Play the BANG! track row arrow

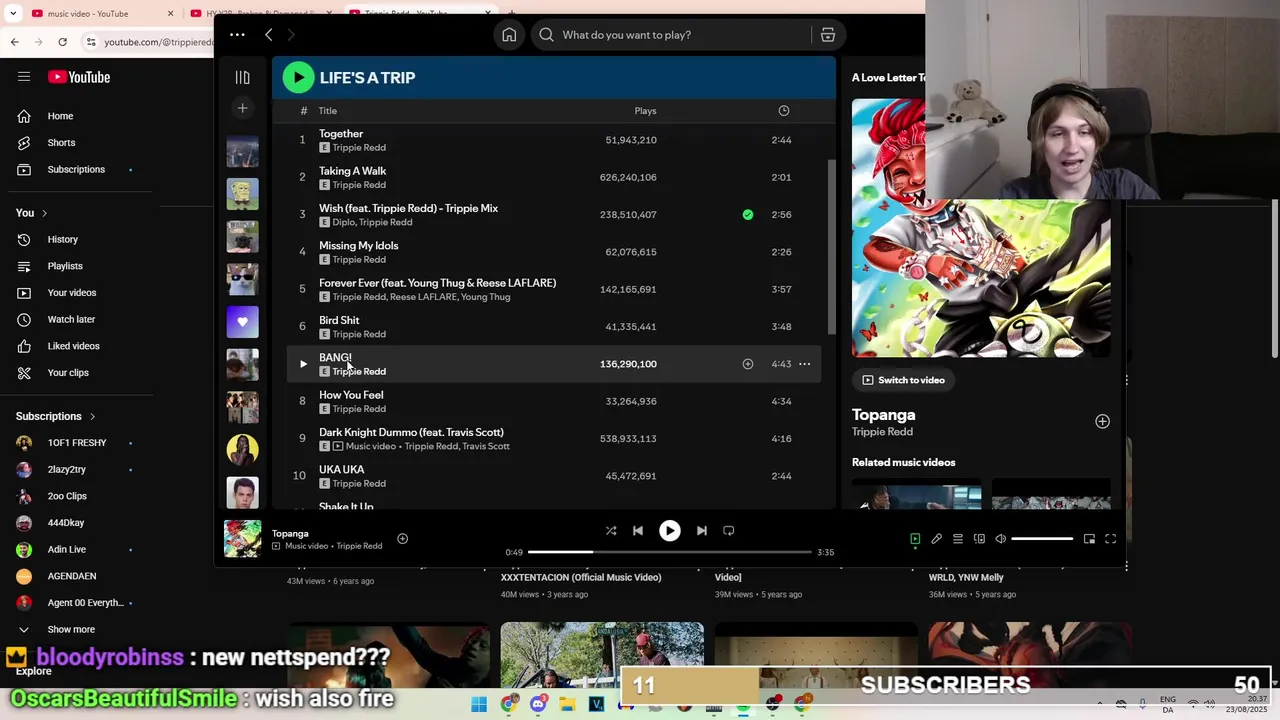click(303, 364)
